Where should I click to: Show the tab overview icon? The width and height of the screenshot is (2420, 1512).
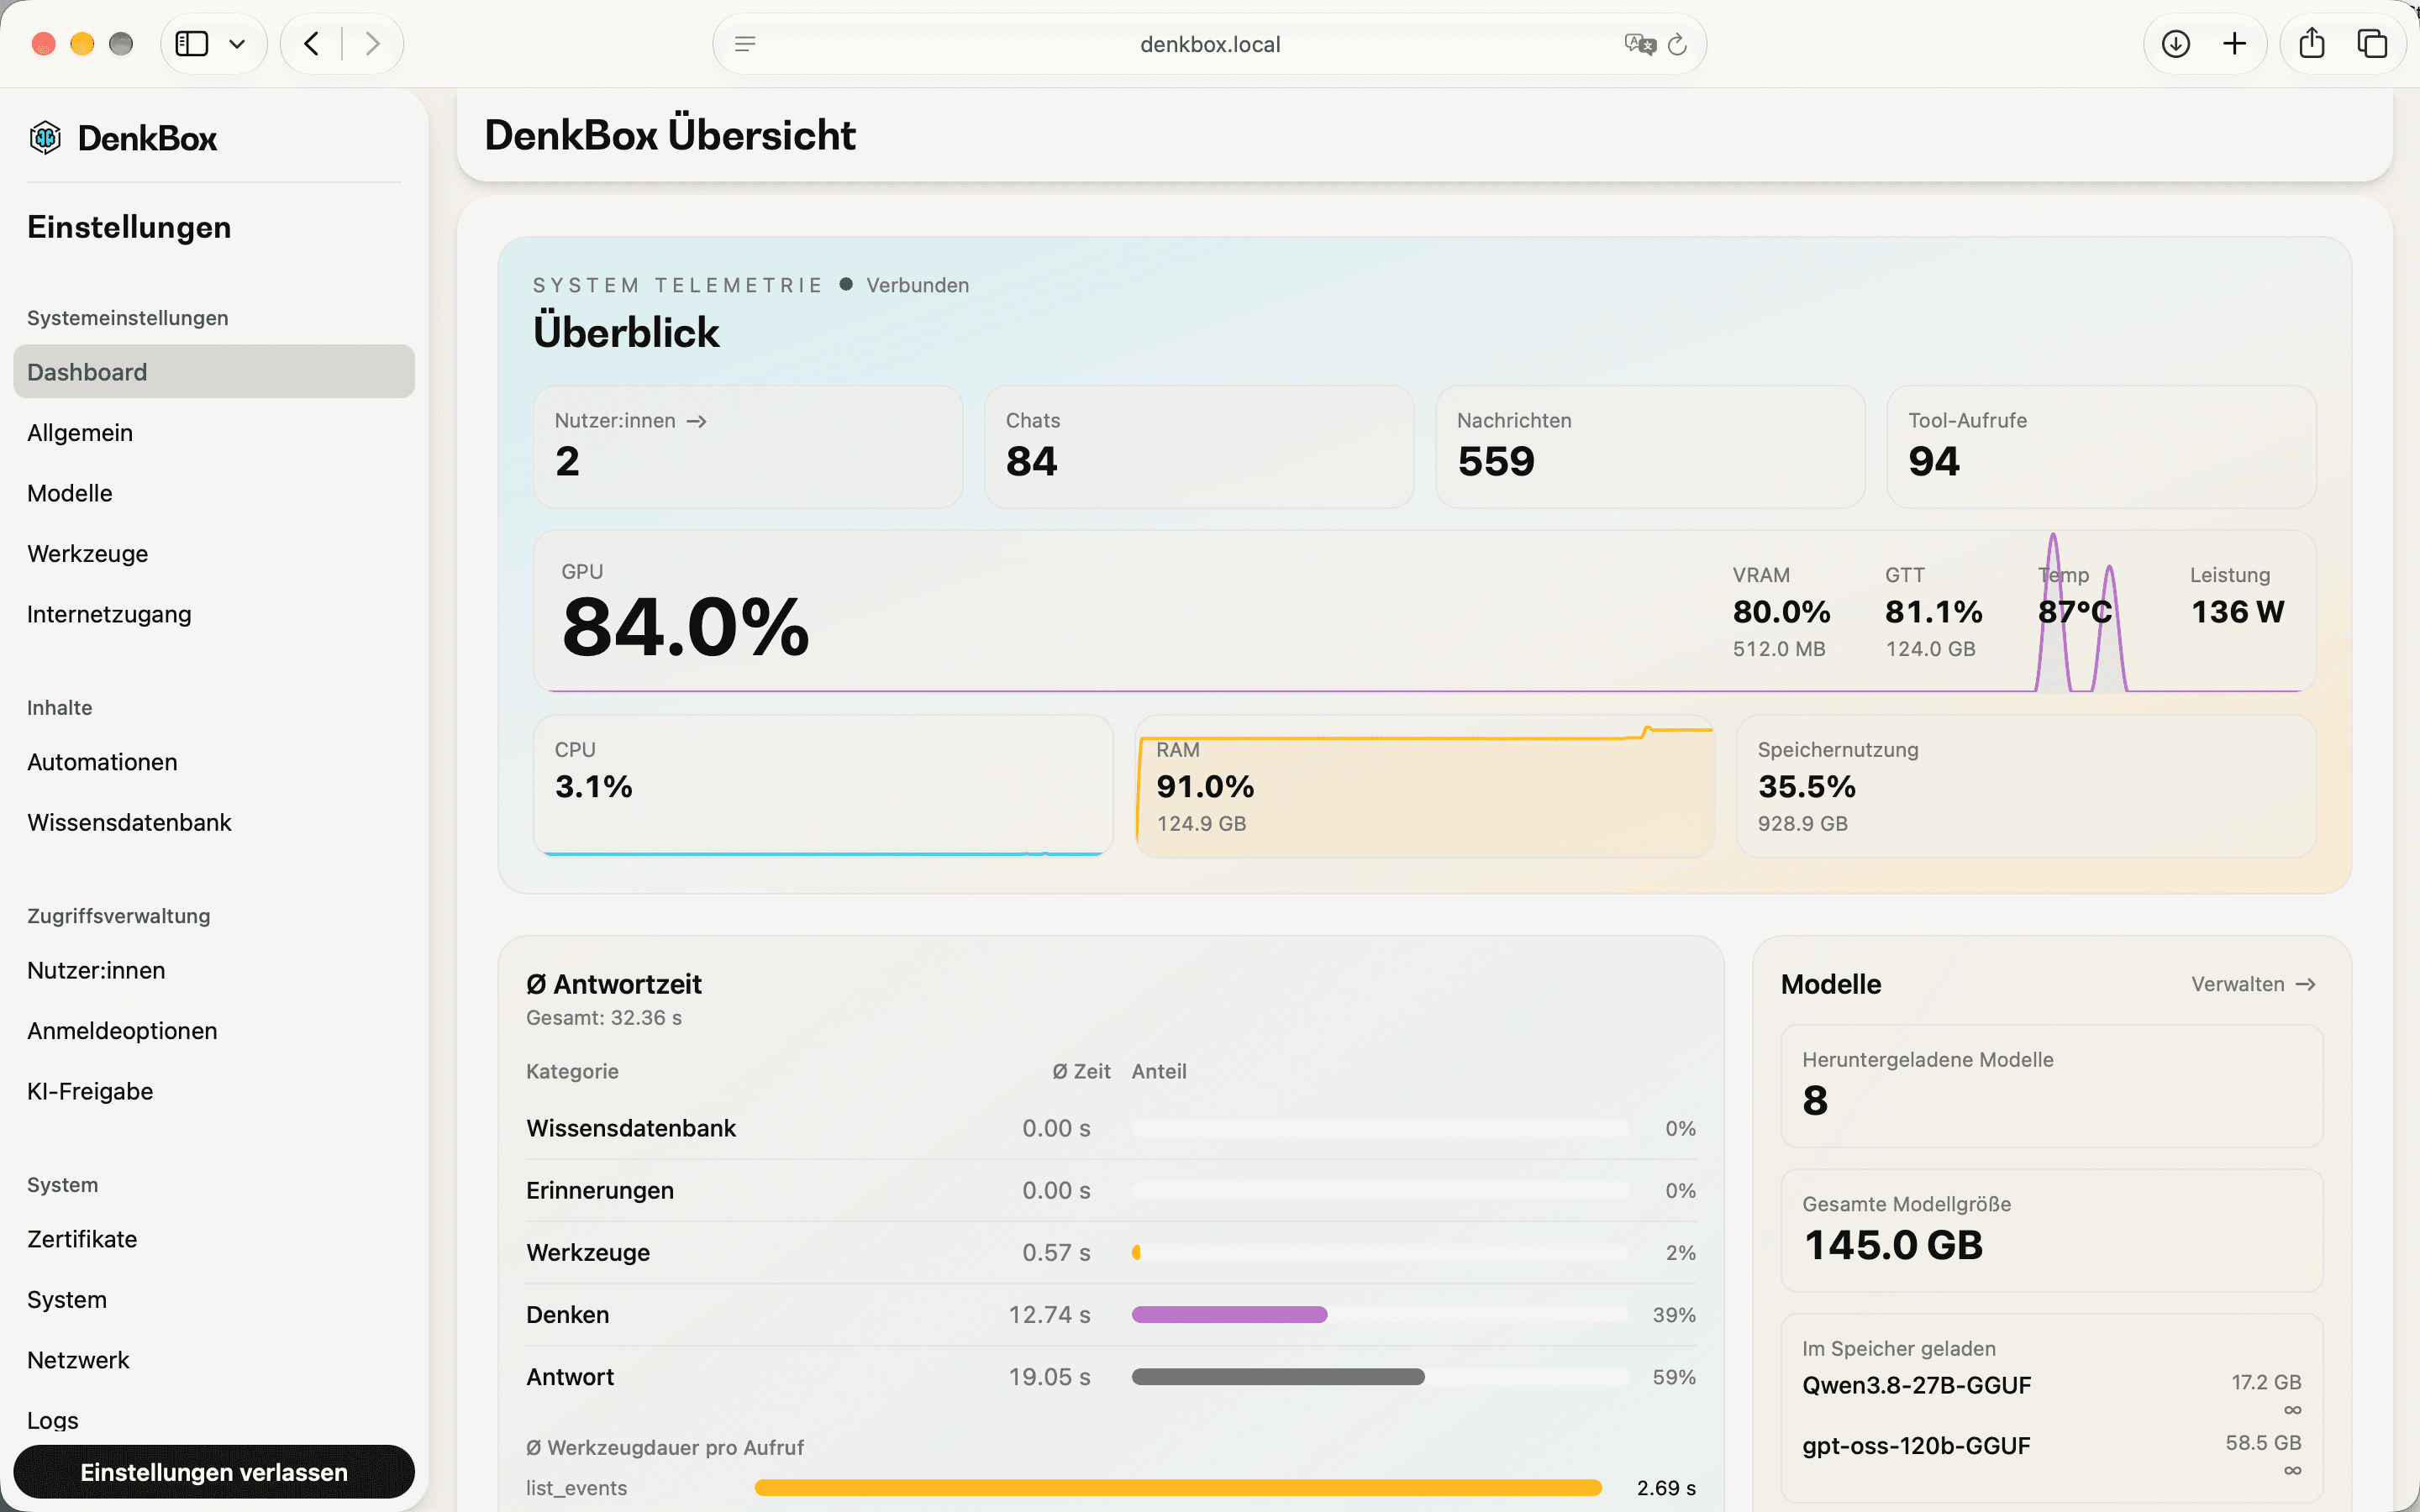point(2372,44)
